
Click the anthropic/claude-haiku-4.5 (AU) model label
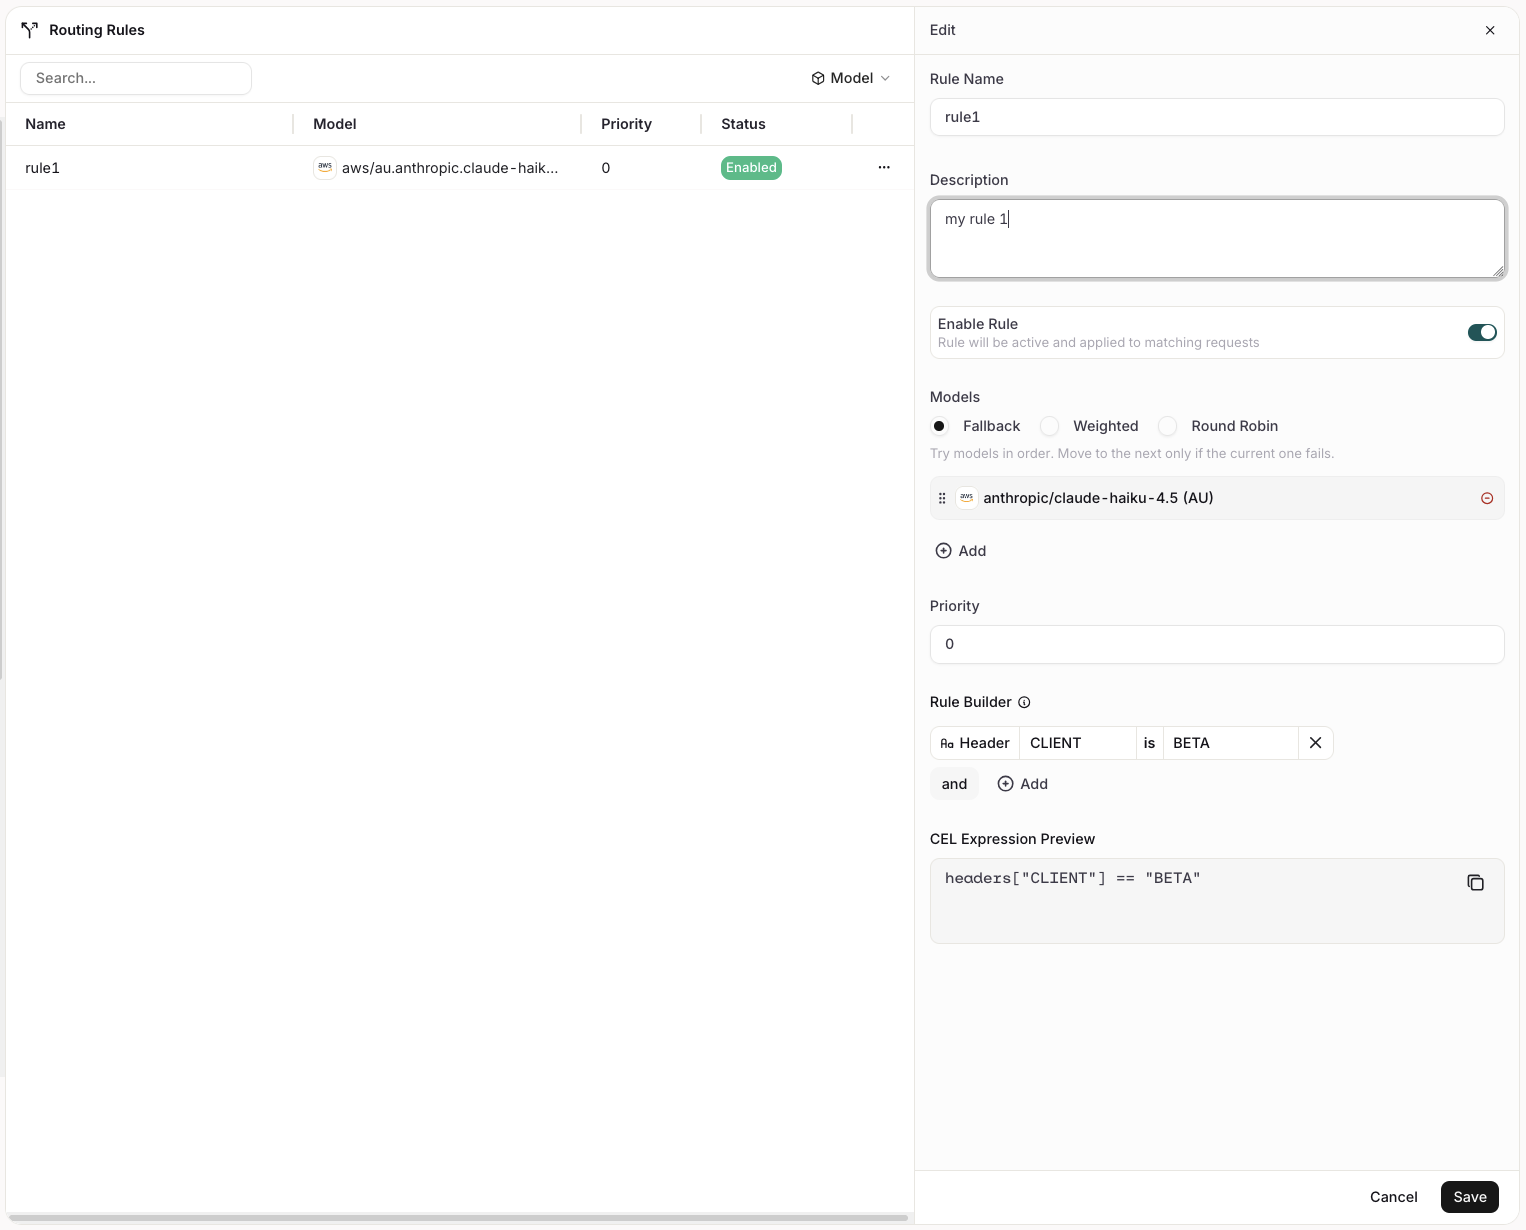pyautogui.click(x=1098, y=498)
